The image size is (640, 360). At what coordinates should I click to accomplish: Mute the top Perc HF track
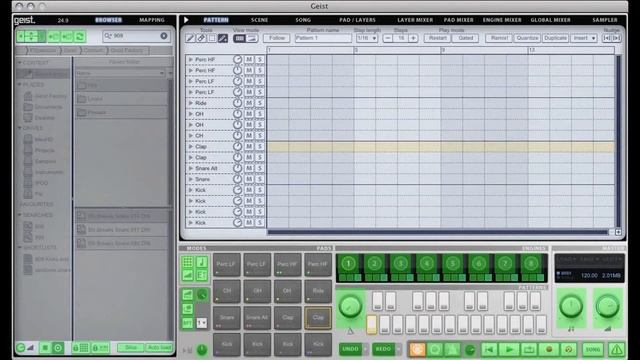click(x=249, y=60)
